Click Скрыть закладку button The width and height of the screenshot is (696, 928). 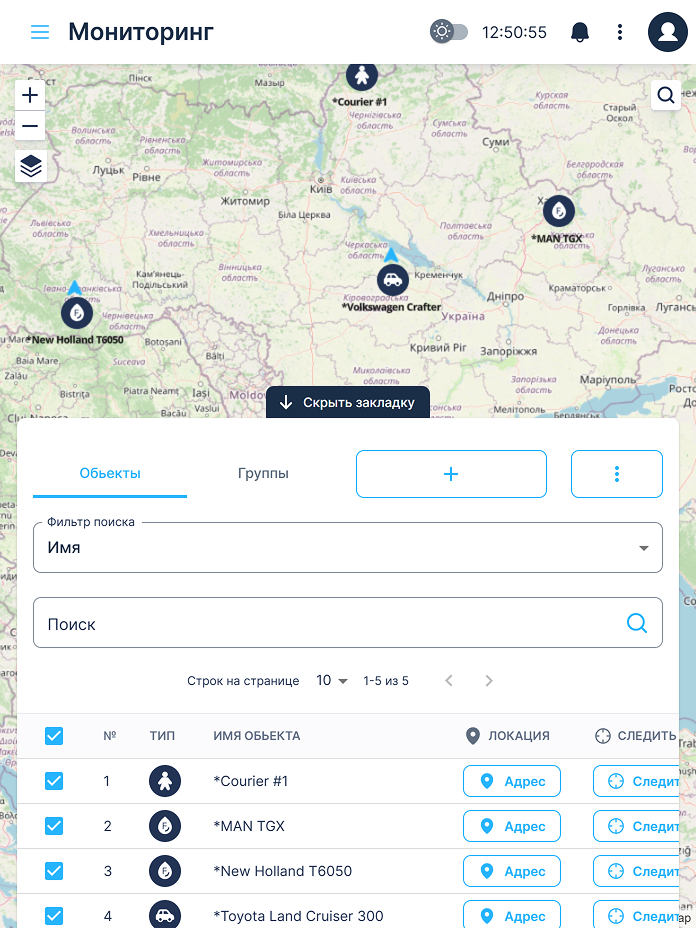(347, 402)
